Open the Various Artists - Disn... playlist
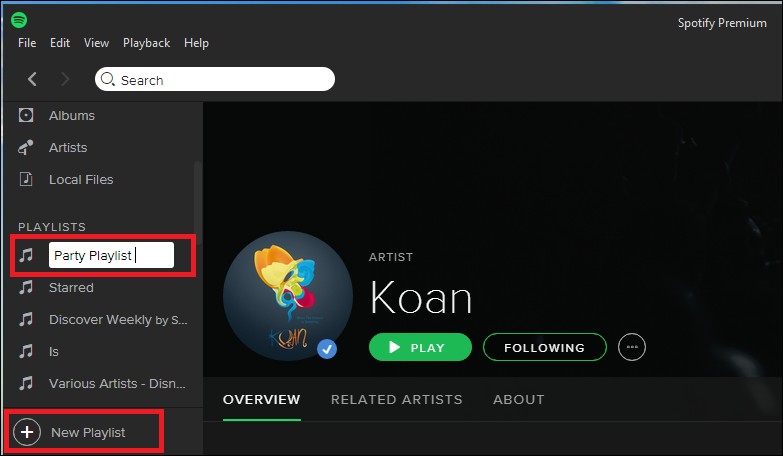The image size is (783, 456). click(x=117, y=384)
